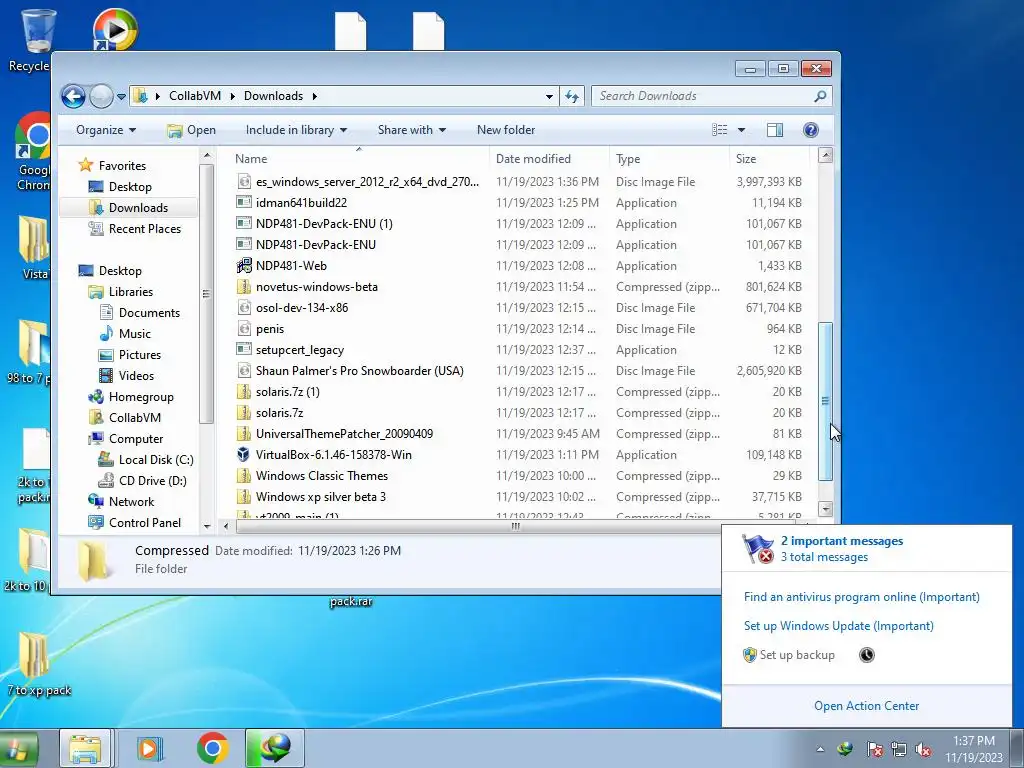Open Pictures library
The width and height of the screenshot is (1024, 768).
[x=140, y=355]
